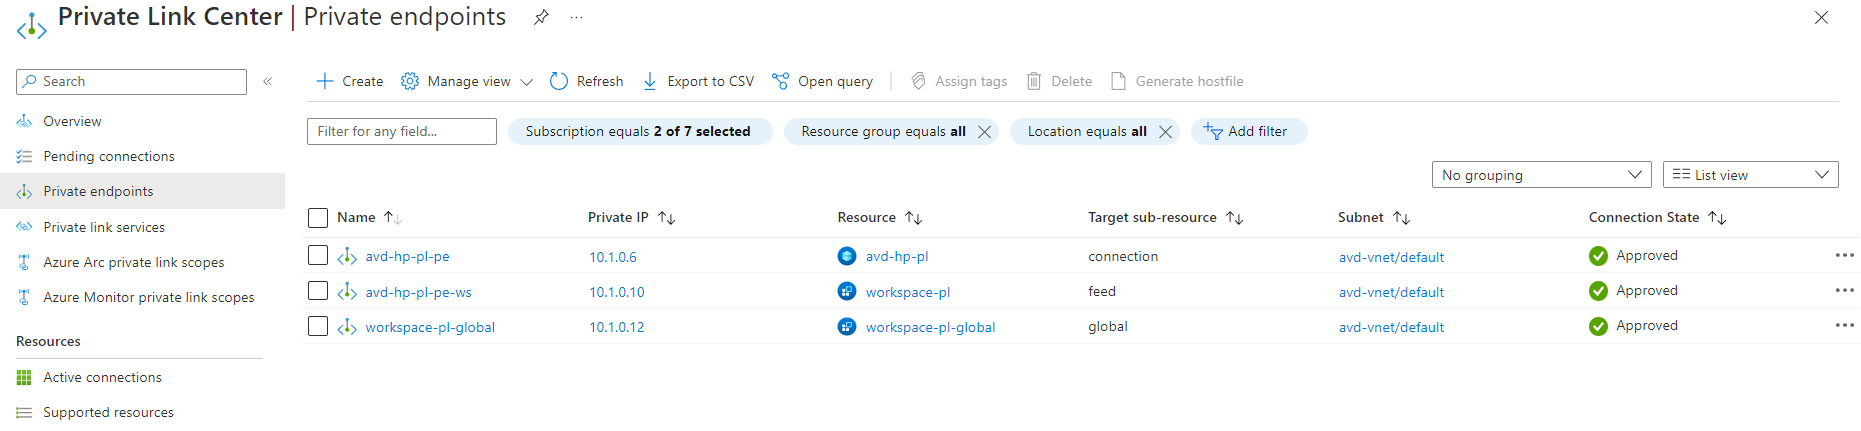Sort by Subnet column

(x=1373, y=217)
